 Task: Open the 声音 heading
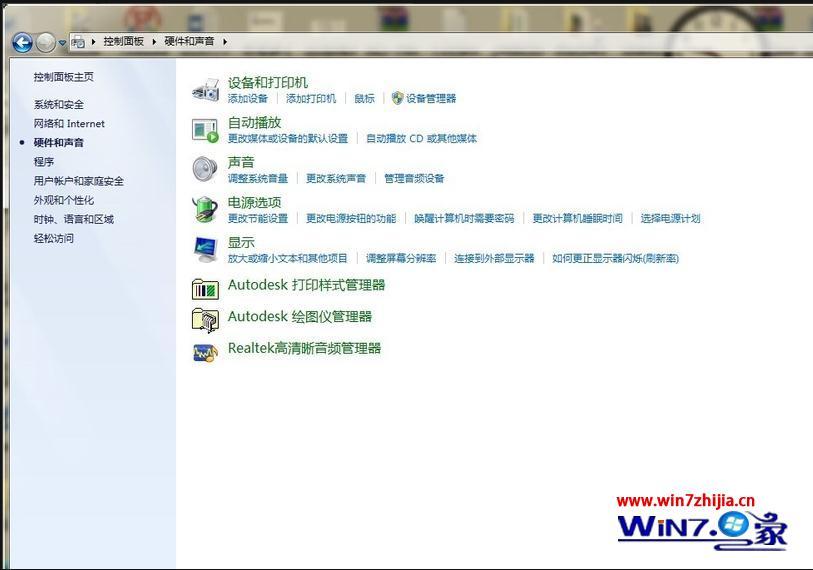(x=241, y=162)
